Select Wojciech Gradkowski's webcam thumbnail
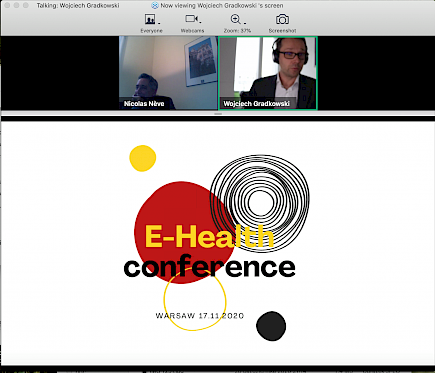 point(268,73)
